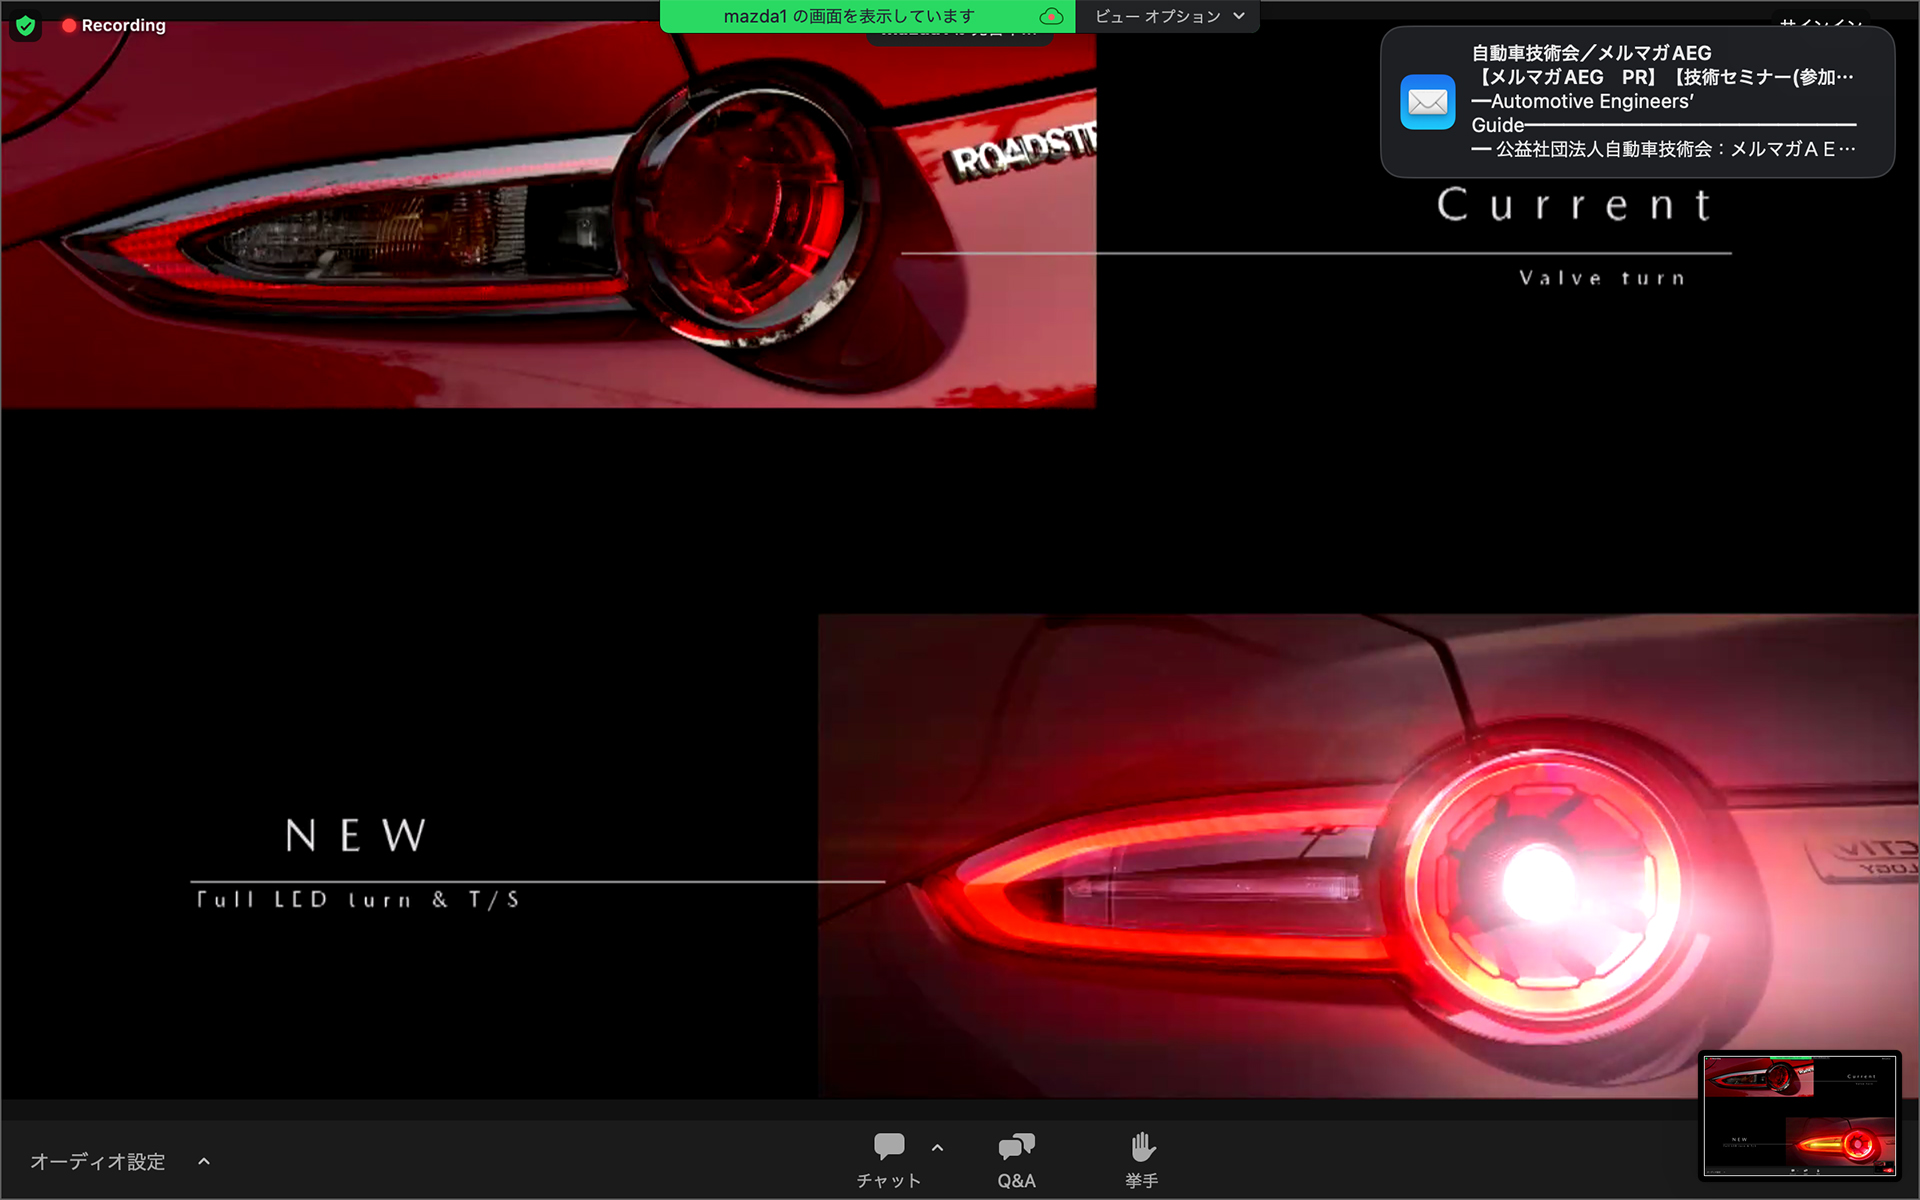Click 'Full LED turn & T/S' caption
This screenshot has width=1920, height=1200.
point(357,899)
